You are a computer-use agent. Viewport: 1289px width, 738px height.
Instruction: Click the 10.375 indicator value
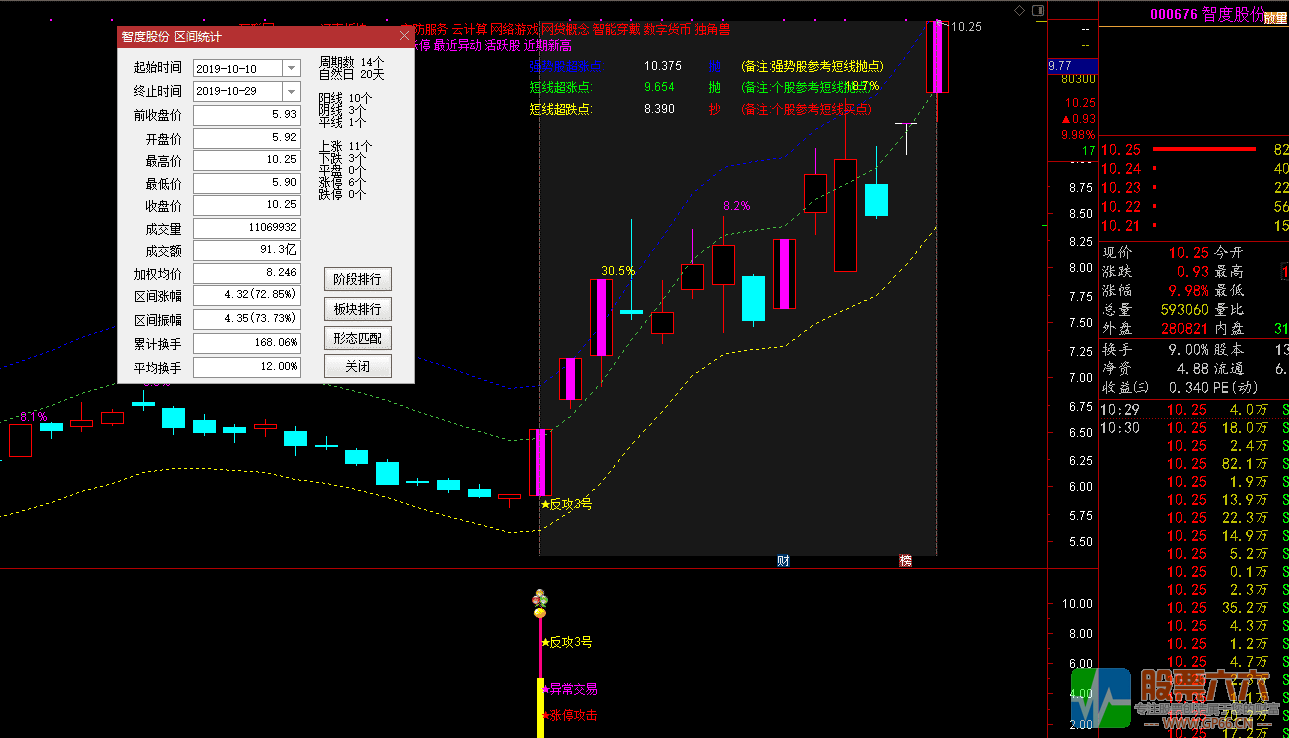coord(663,66)
